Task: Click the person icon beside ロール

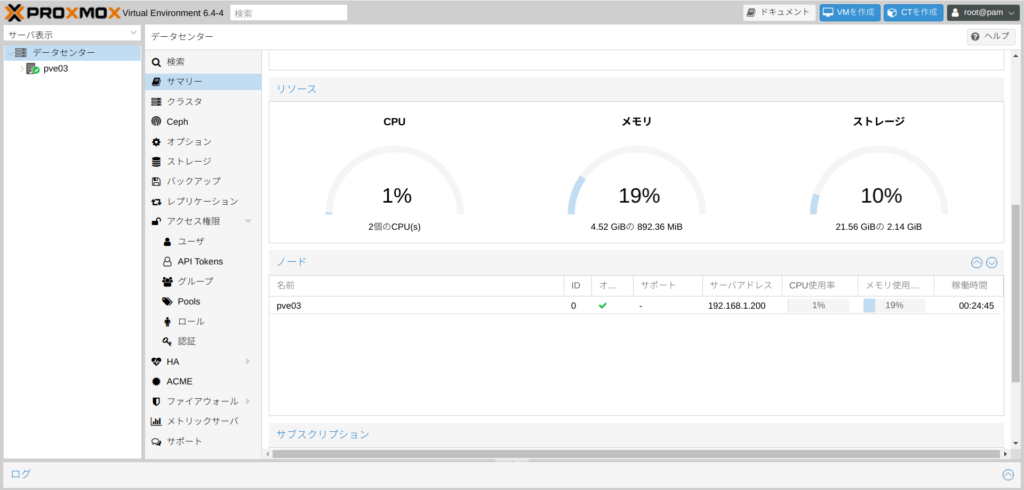Action: pos(167,321)
